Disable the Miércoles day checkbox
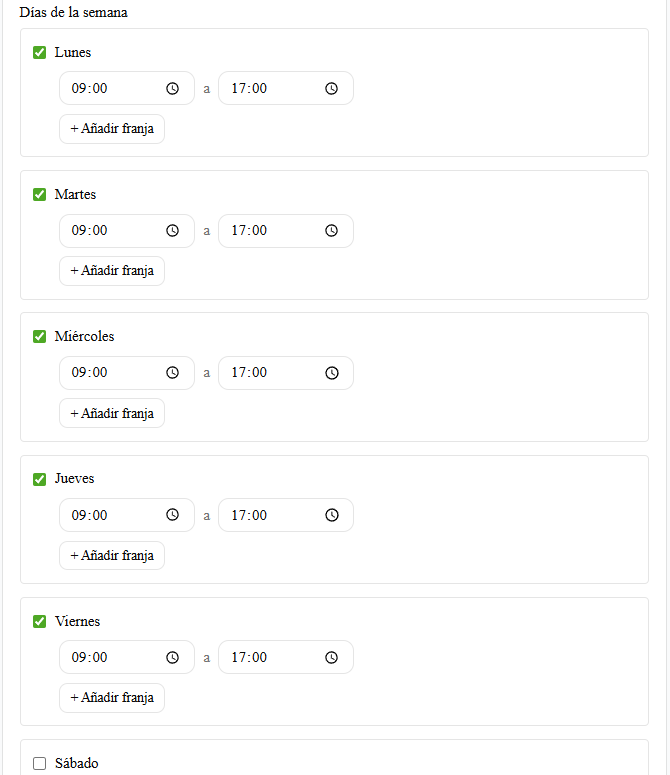The image size is (670, 775). click(x=40, y=336)
